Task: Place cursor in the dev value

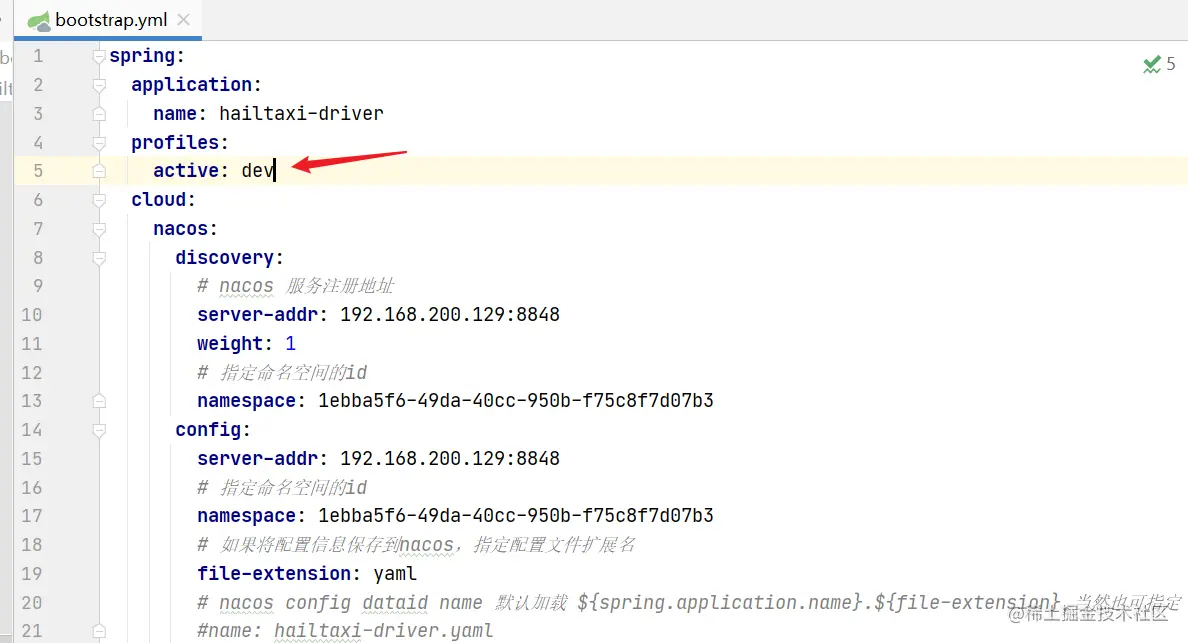Action: click(x=258, y=171)
